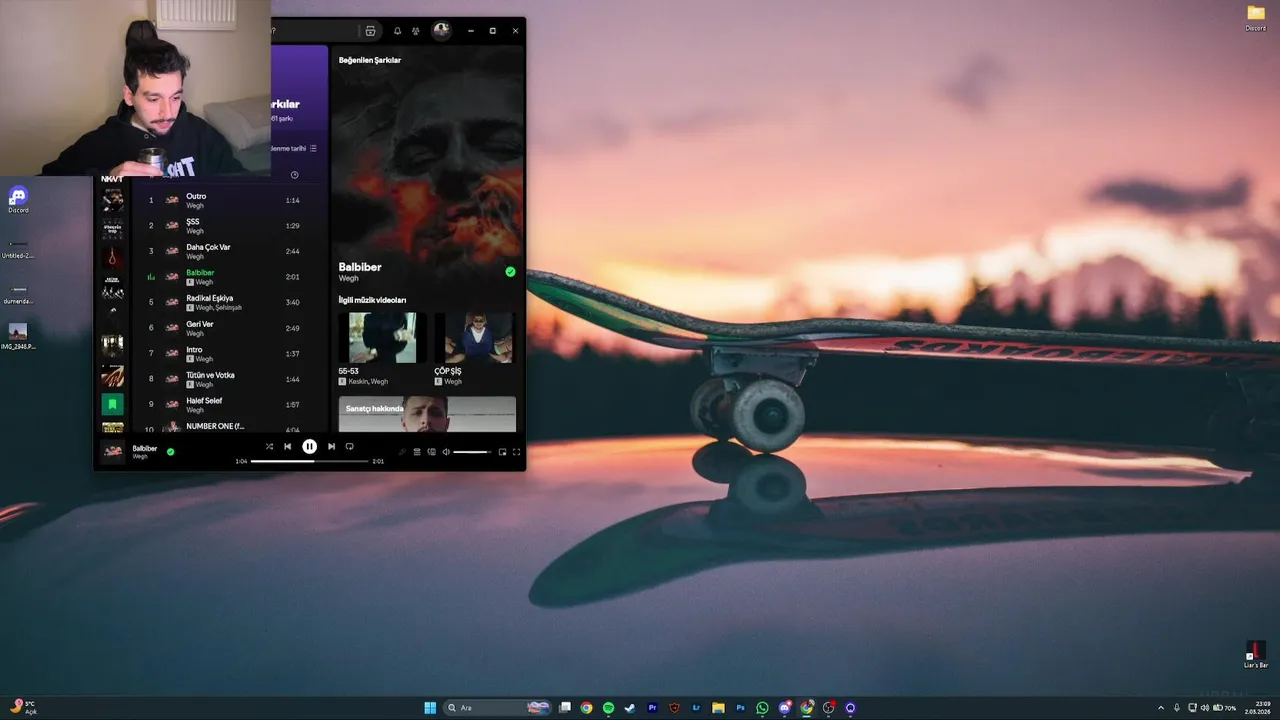Mute Spotify via the speaker icon
Image resolution: width=1280 pixels, height=720 pixels.
(x=446, y=452)
